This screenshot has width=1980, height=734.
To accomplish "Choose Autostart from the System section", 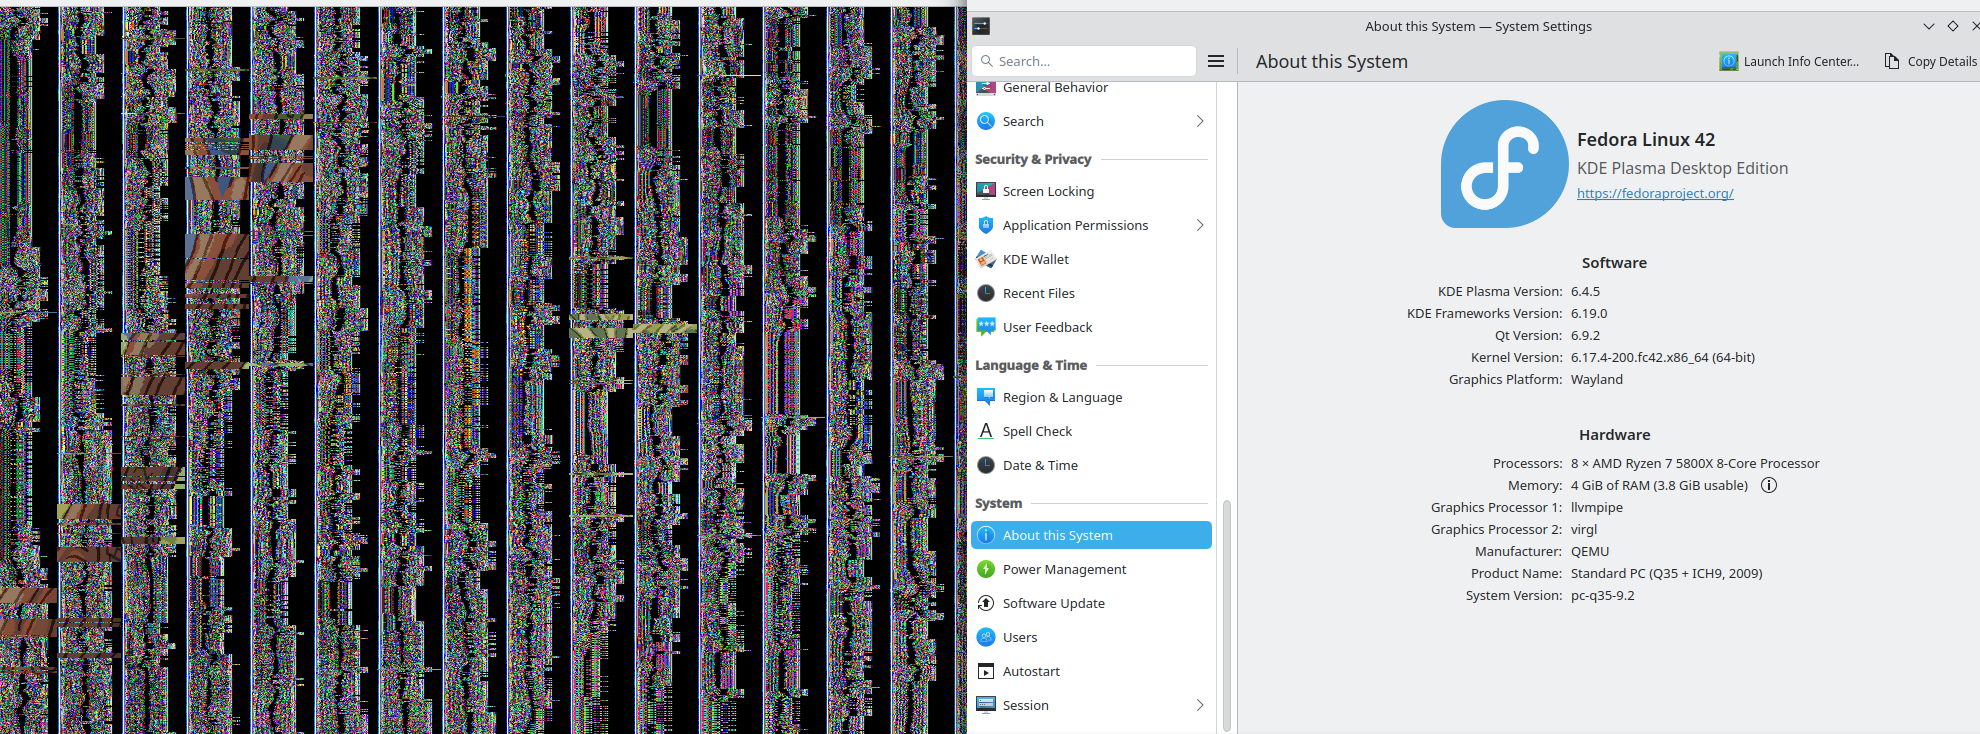I will (1031, 671).
